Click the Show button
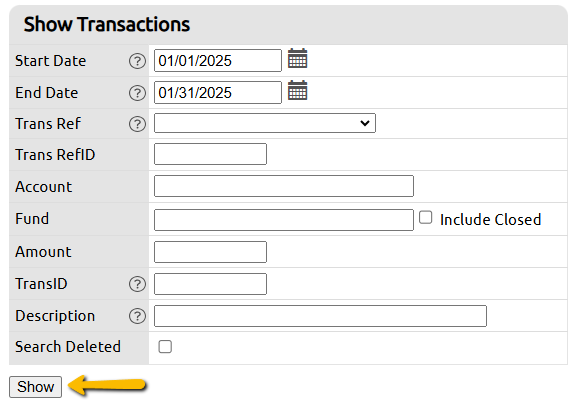575x403 pixels. point(36,387)
